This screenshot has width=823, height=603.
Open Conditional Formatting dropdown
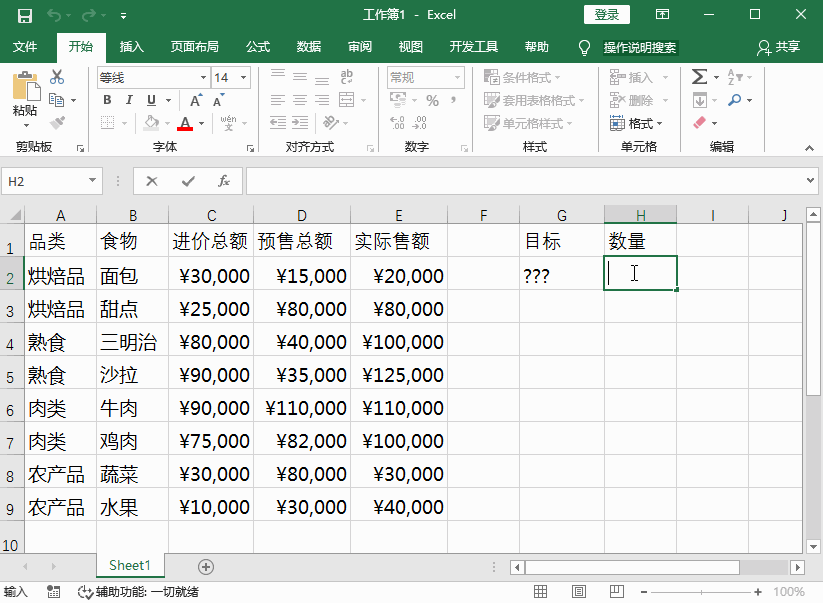(x=522, y=77)
